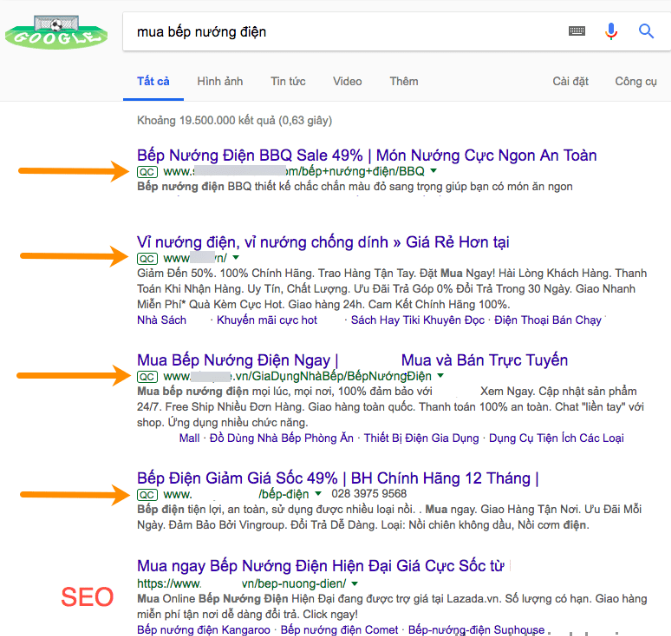Expand arrow beside the /bếp-điện ad URL
The image size is (671, 636).
318,494
